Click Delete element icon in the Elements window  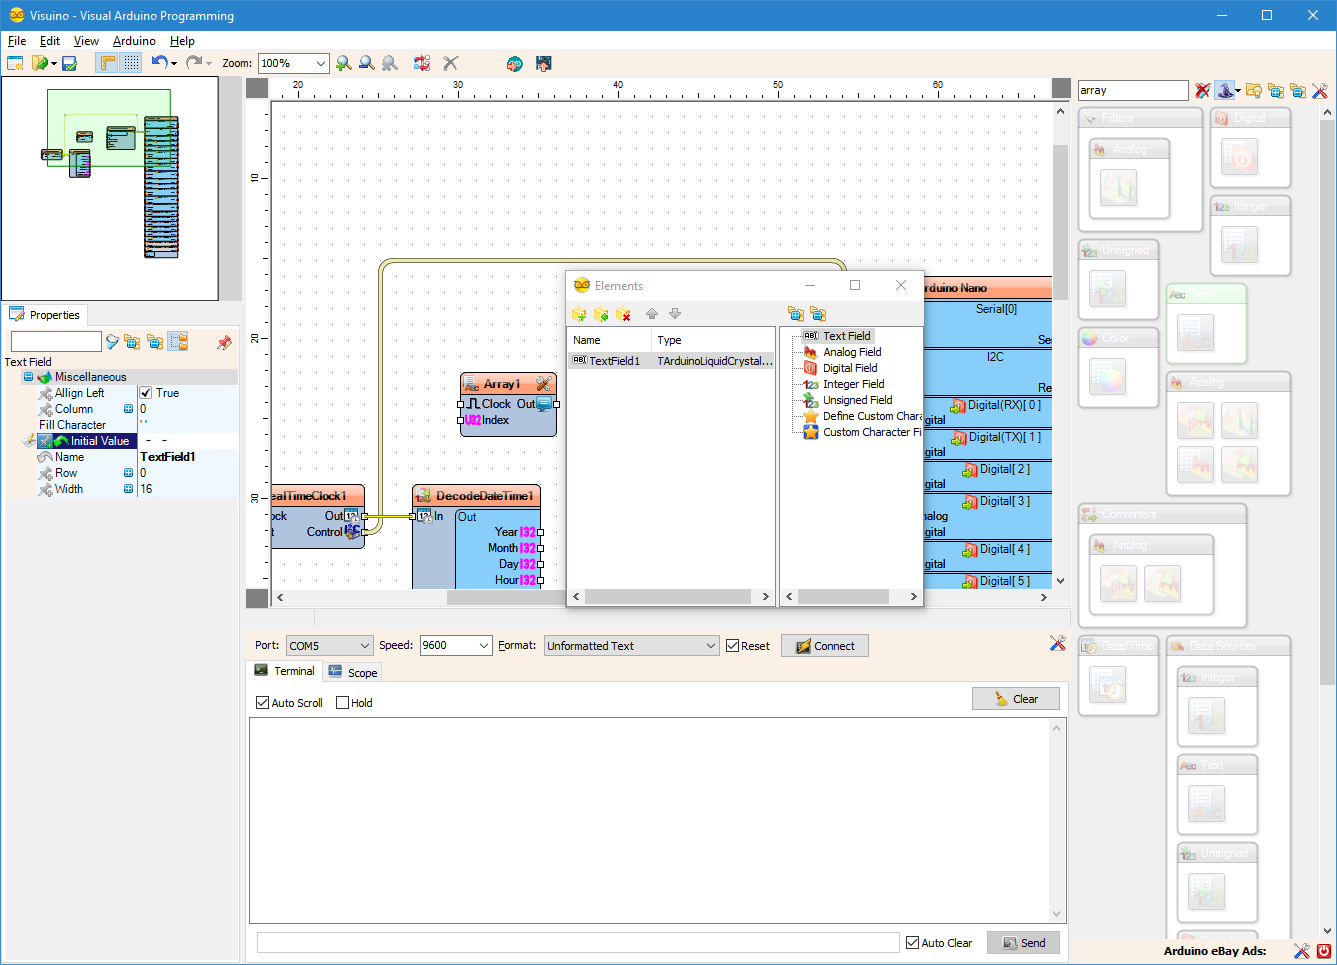click(623, 314)
